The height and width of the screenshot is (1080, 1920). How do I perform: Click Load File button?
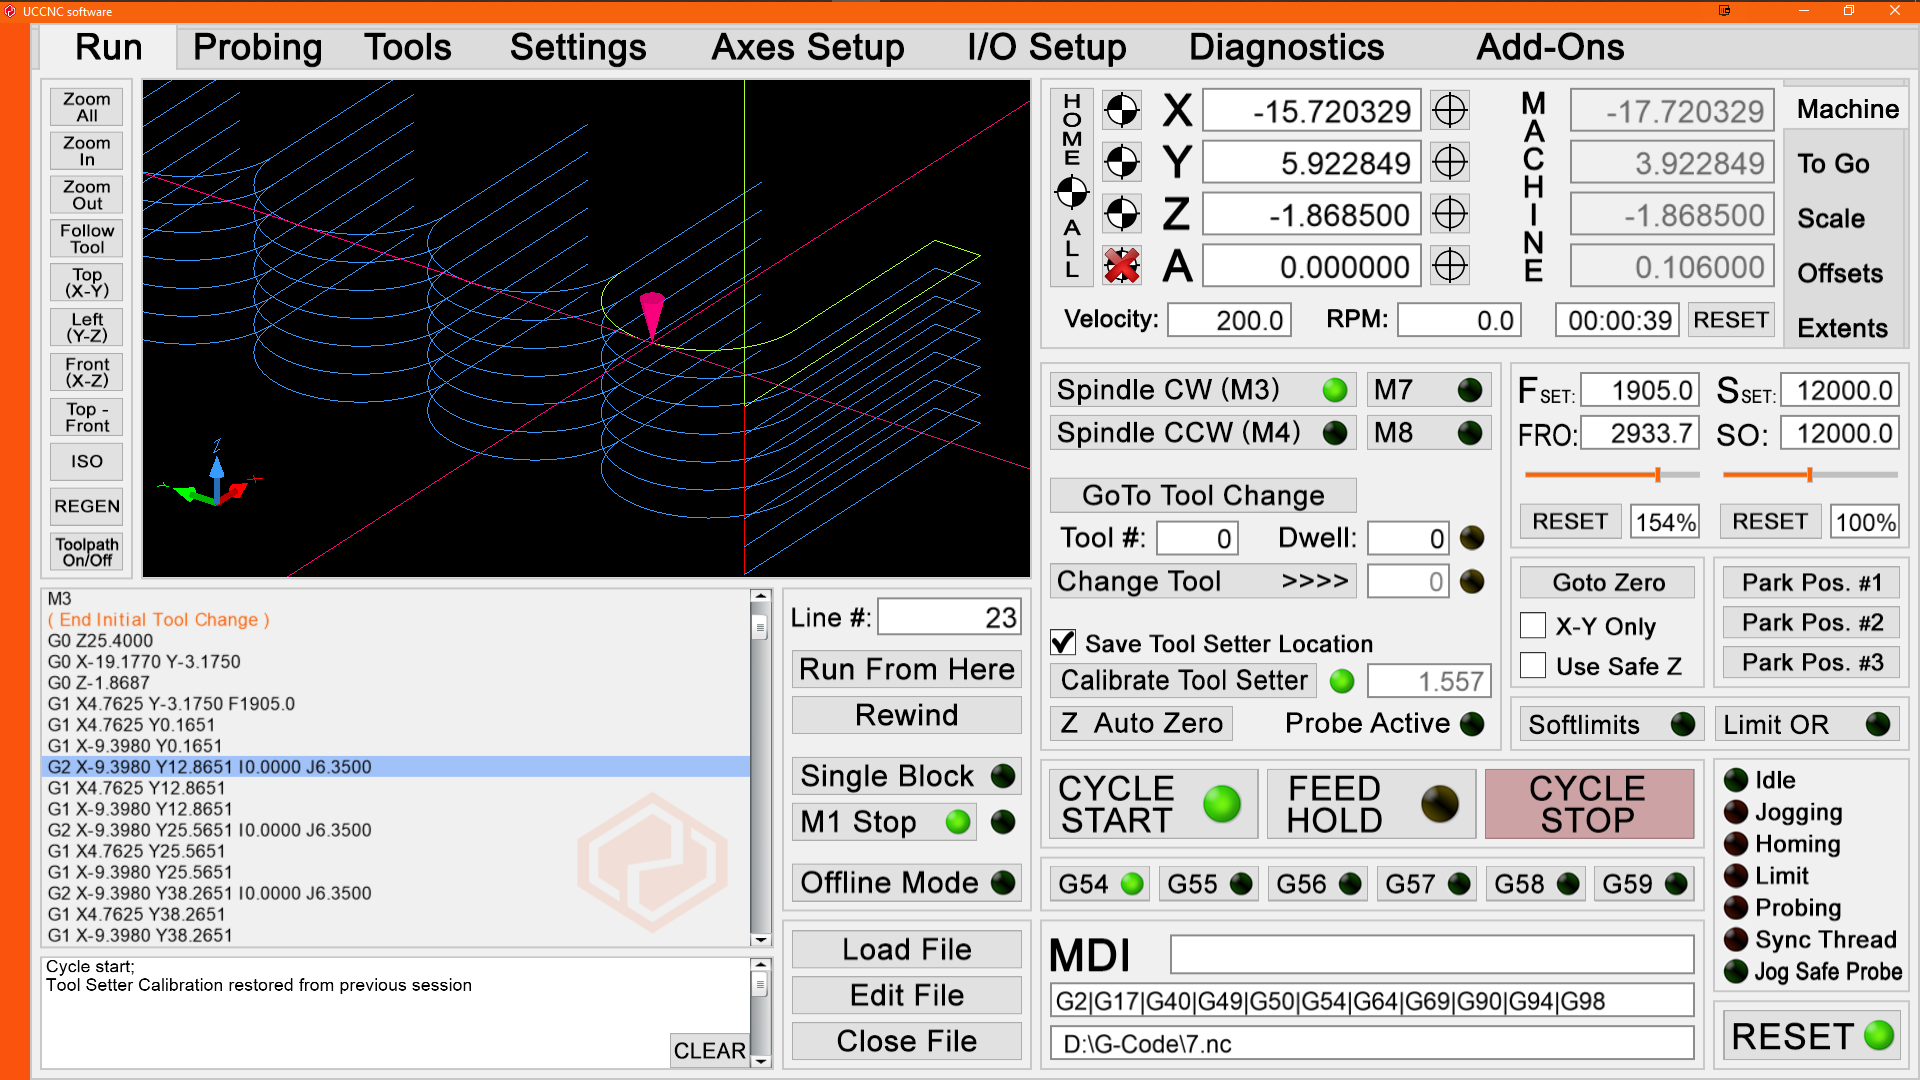(907, 949)
